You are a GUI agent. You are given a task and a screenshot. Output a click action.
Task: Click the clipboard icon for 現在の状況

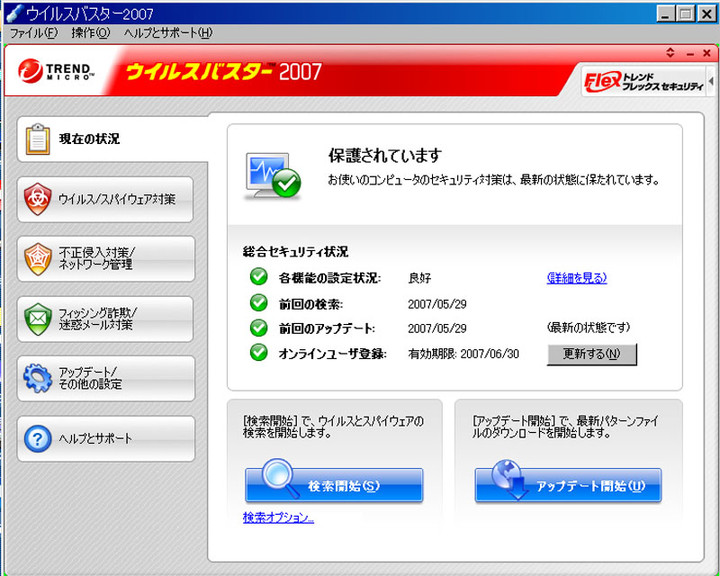pos(38,140)
